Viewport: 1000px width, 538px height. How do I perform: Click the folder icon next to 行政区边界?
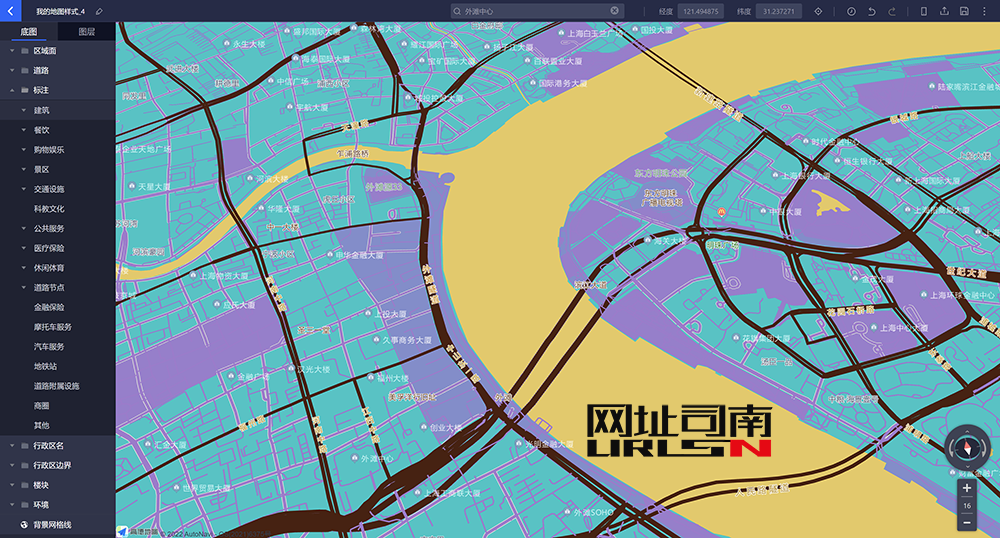(x=25, y=465)
